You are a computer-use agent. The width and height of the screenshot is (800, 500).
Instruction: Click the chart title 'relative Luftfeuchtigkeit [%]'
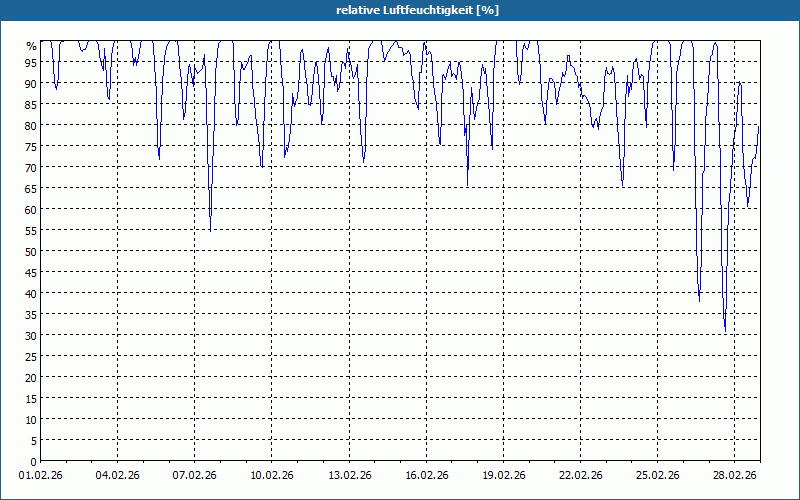tap(417, 10)
